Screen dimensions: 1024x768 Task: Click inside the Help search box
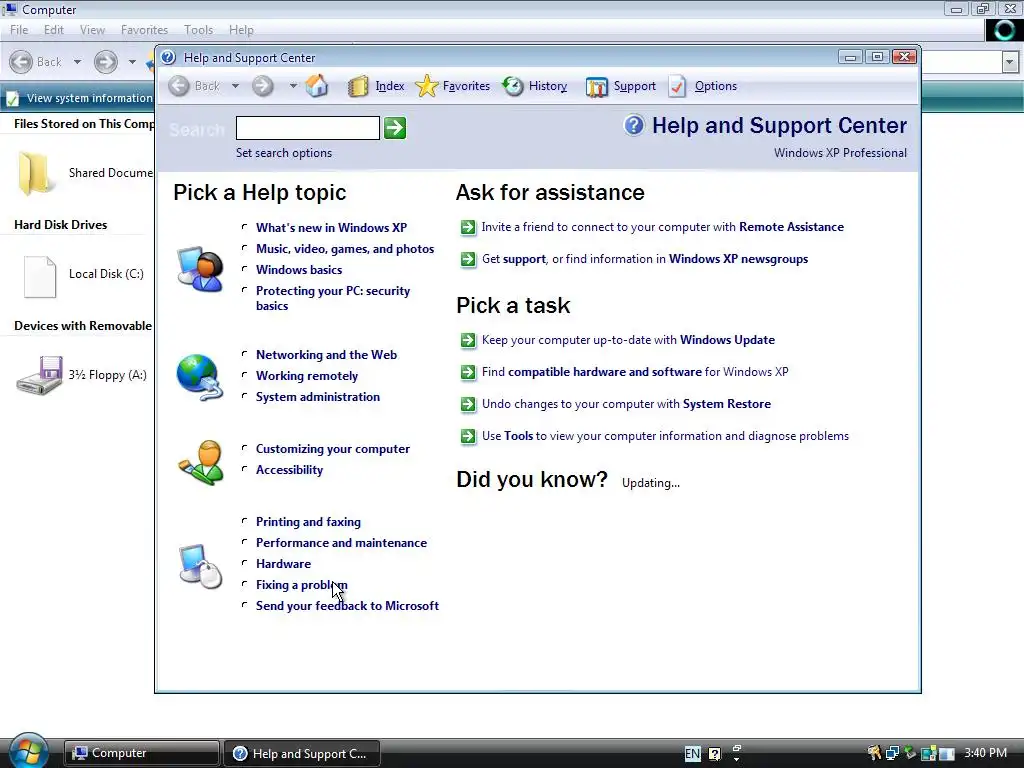[x=308, y=128]
